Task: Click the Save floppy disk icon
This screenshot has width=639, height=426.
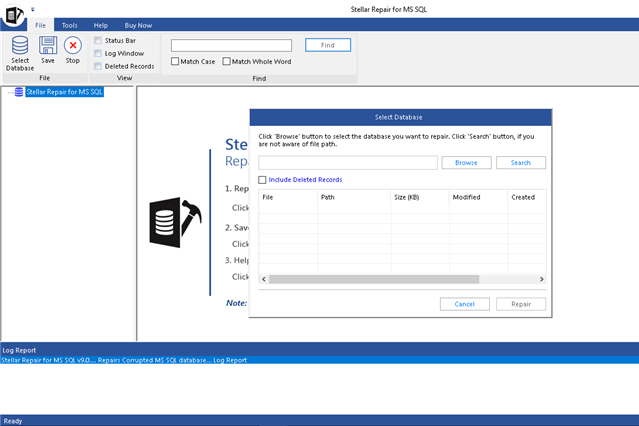Action: 48,45
